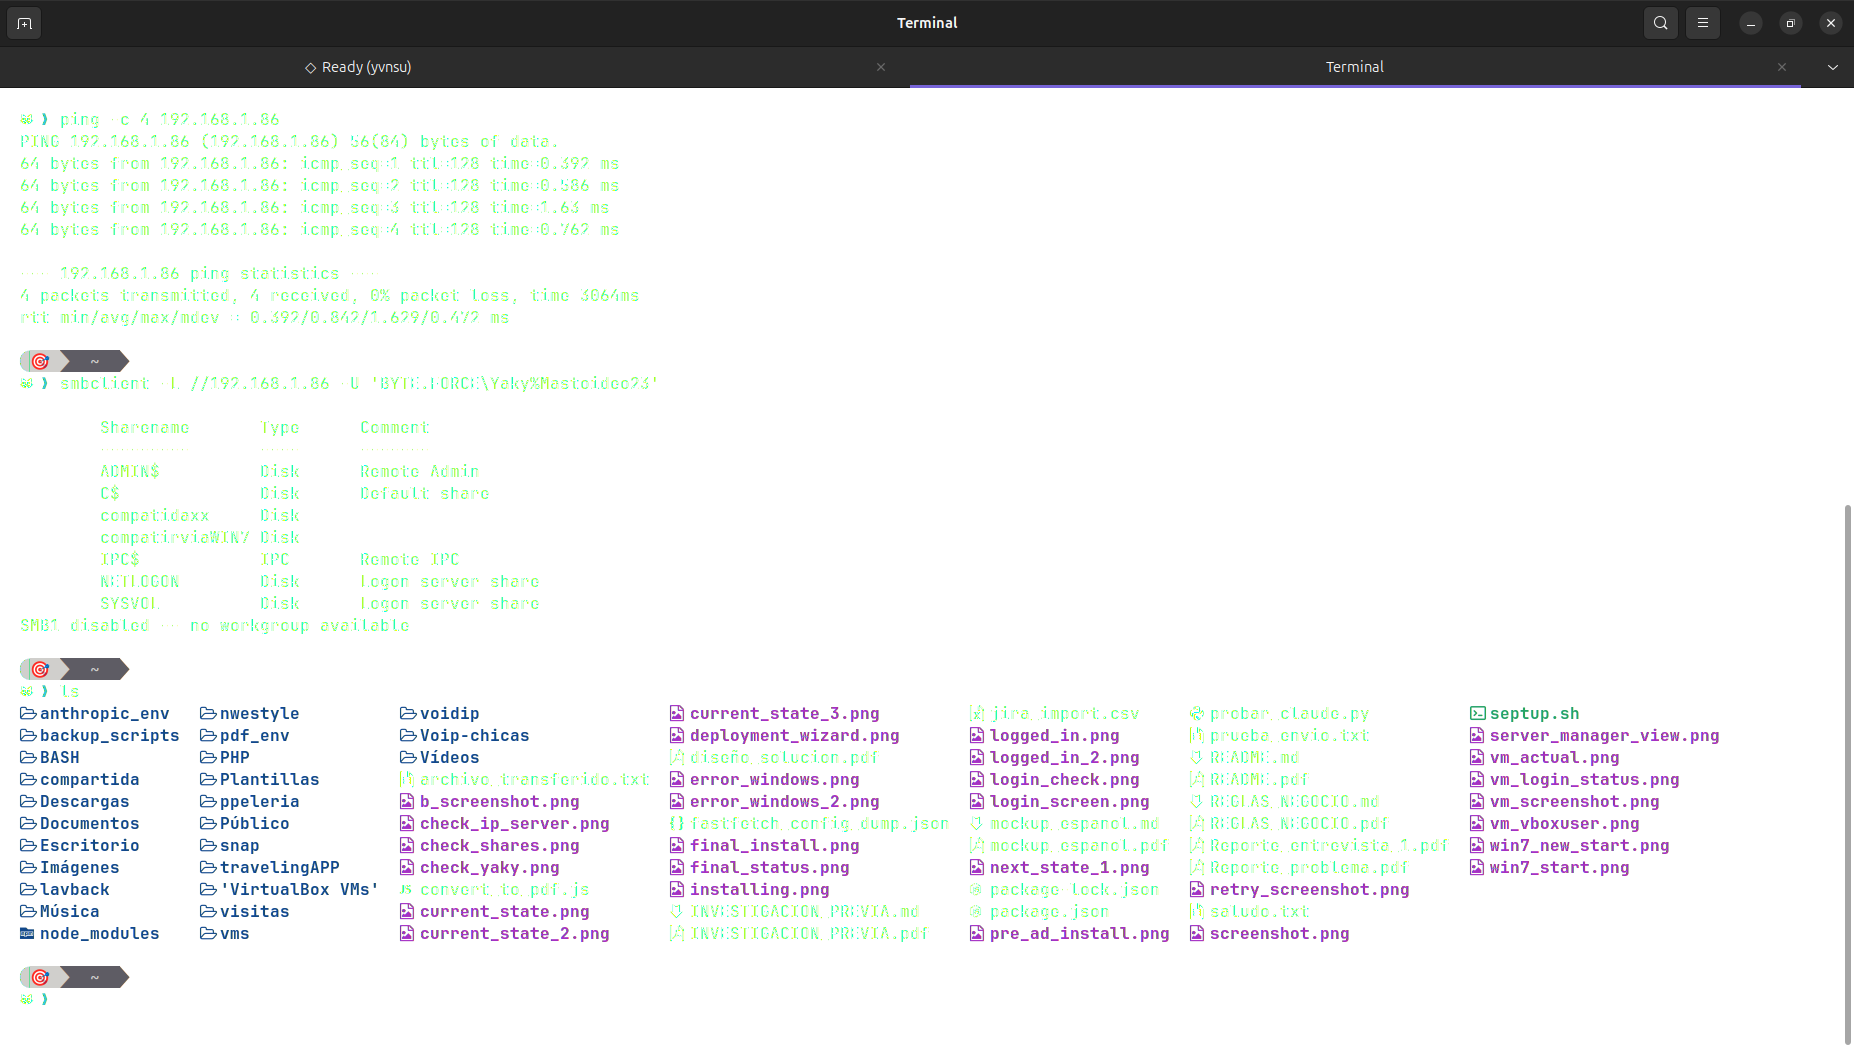Click the node_modules folder icon
1854x1048 pixels.
coord(28,933)
